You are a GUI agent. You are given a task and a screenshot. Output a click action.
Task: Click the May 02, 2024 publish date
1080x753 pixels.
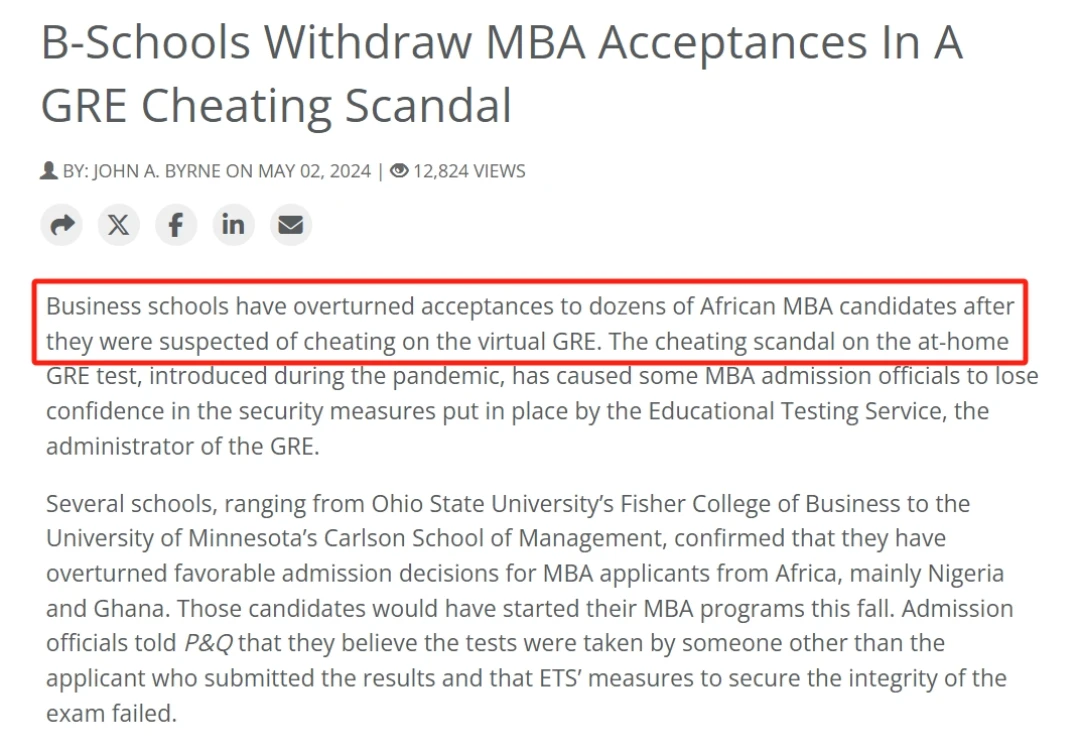click(315, 171)
